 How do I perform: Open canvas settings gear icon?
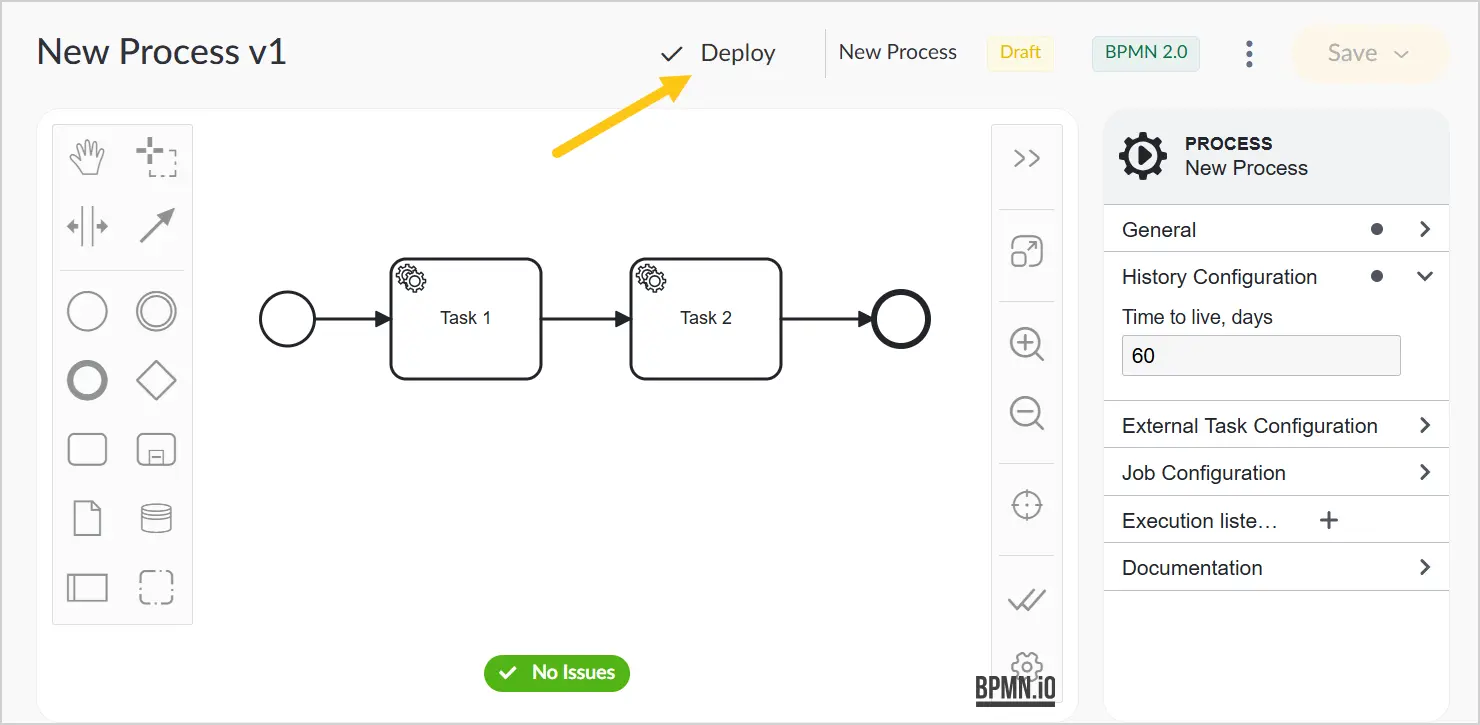coord(1027,664)
